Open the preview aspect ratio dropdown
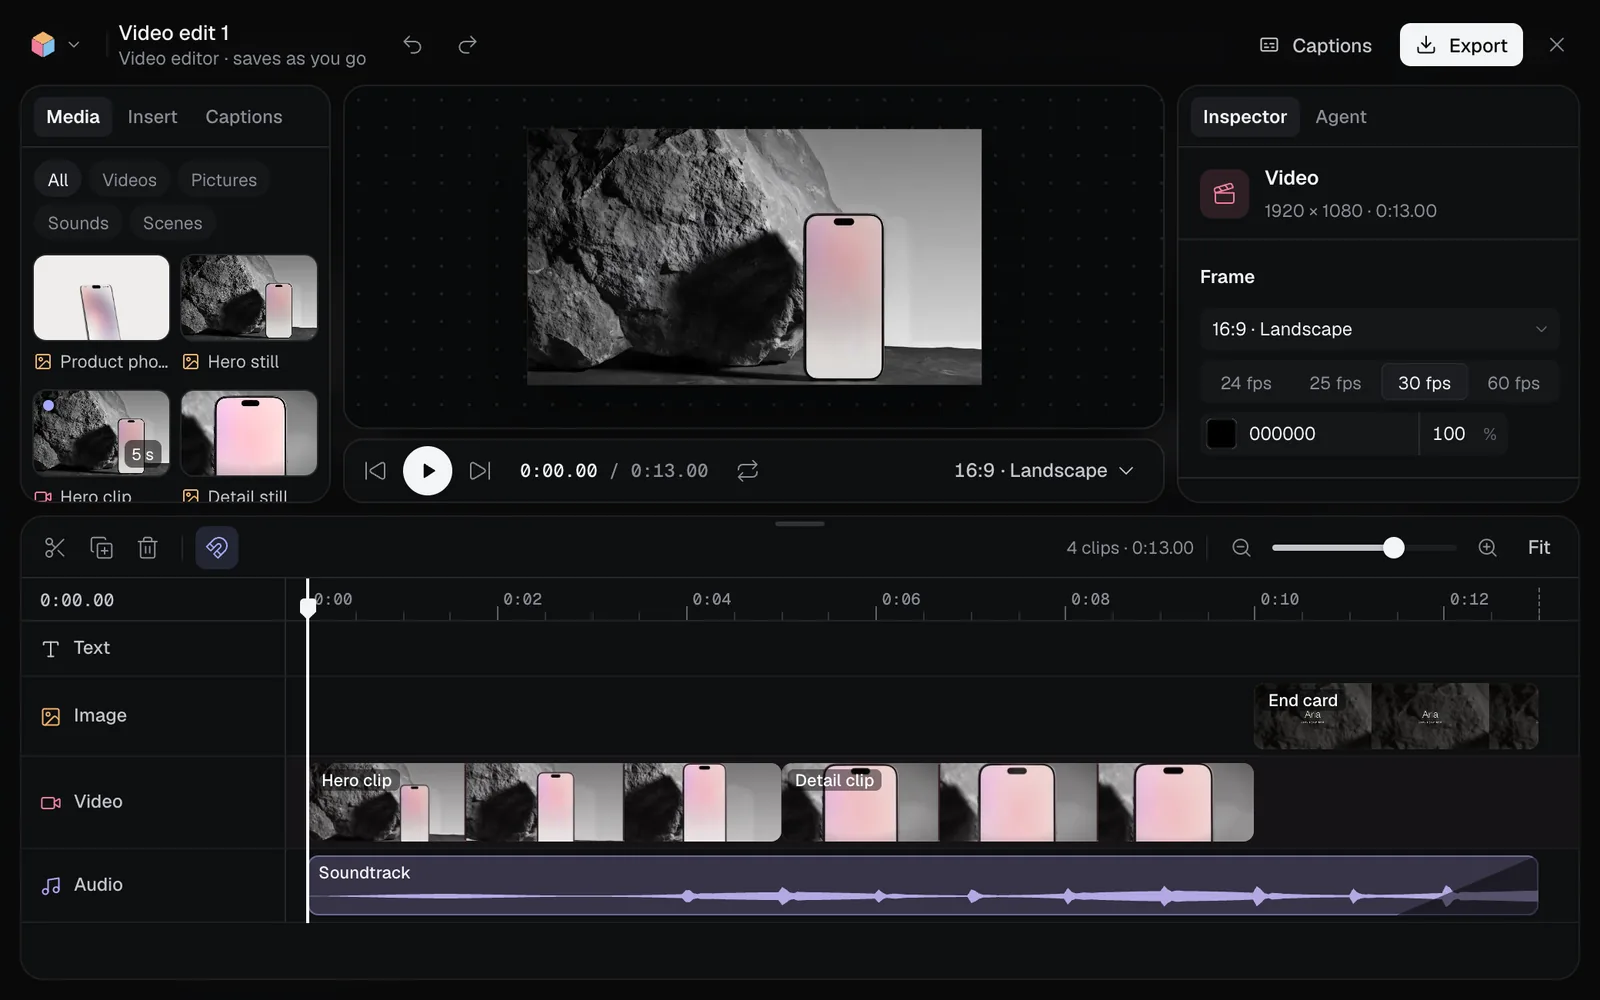 pyautogui.click(x=1044, y=471)
